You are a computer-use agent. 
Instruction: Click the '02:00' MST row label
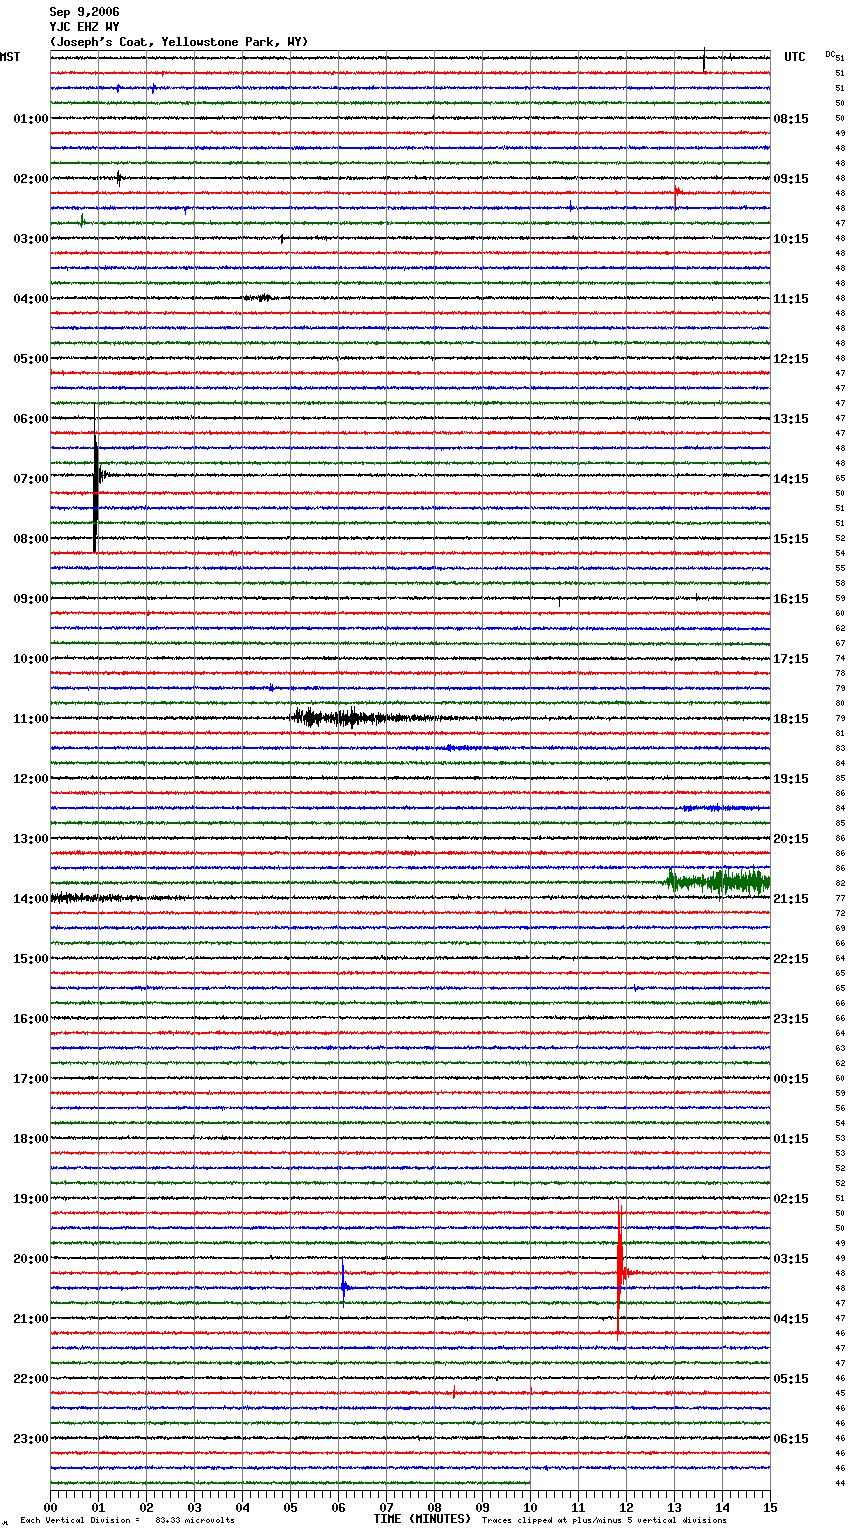pyautogui.click(x=31, y=179)
